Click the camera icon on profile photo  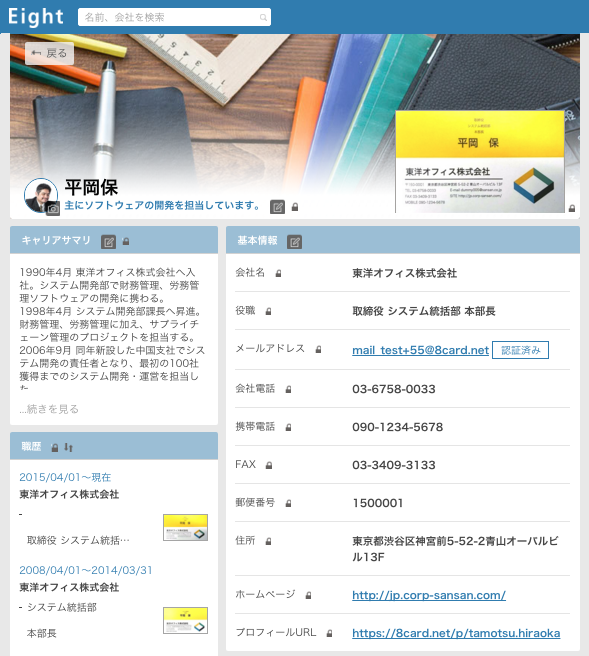[53, 208]
